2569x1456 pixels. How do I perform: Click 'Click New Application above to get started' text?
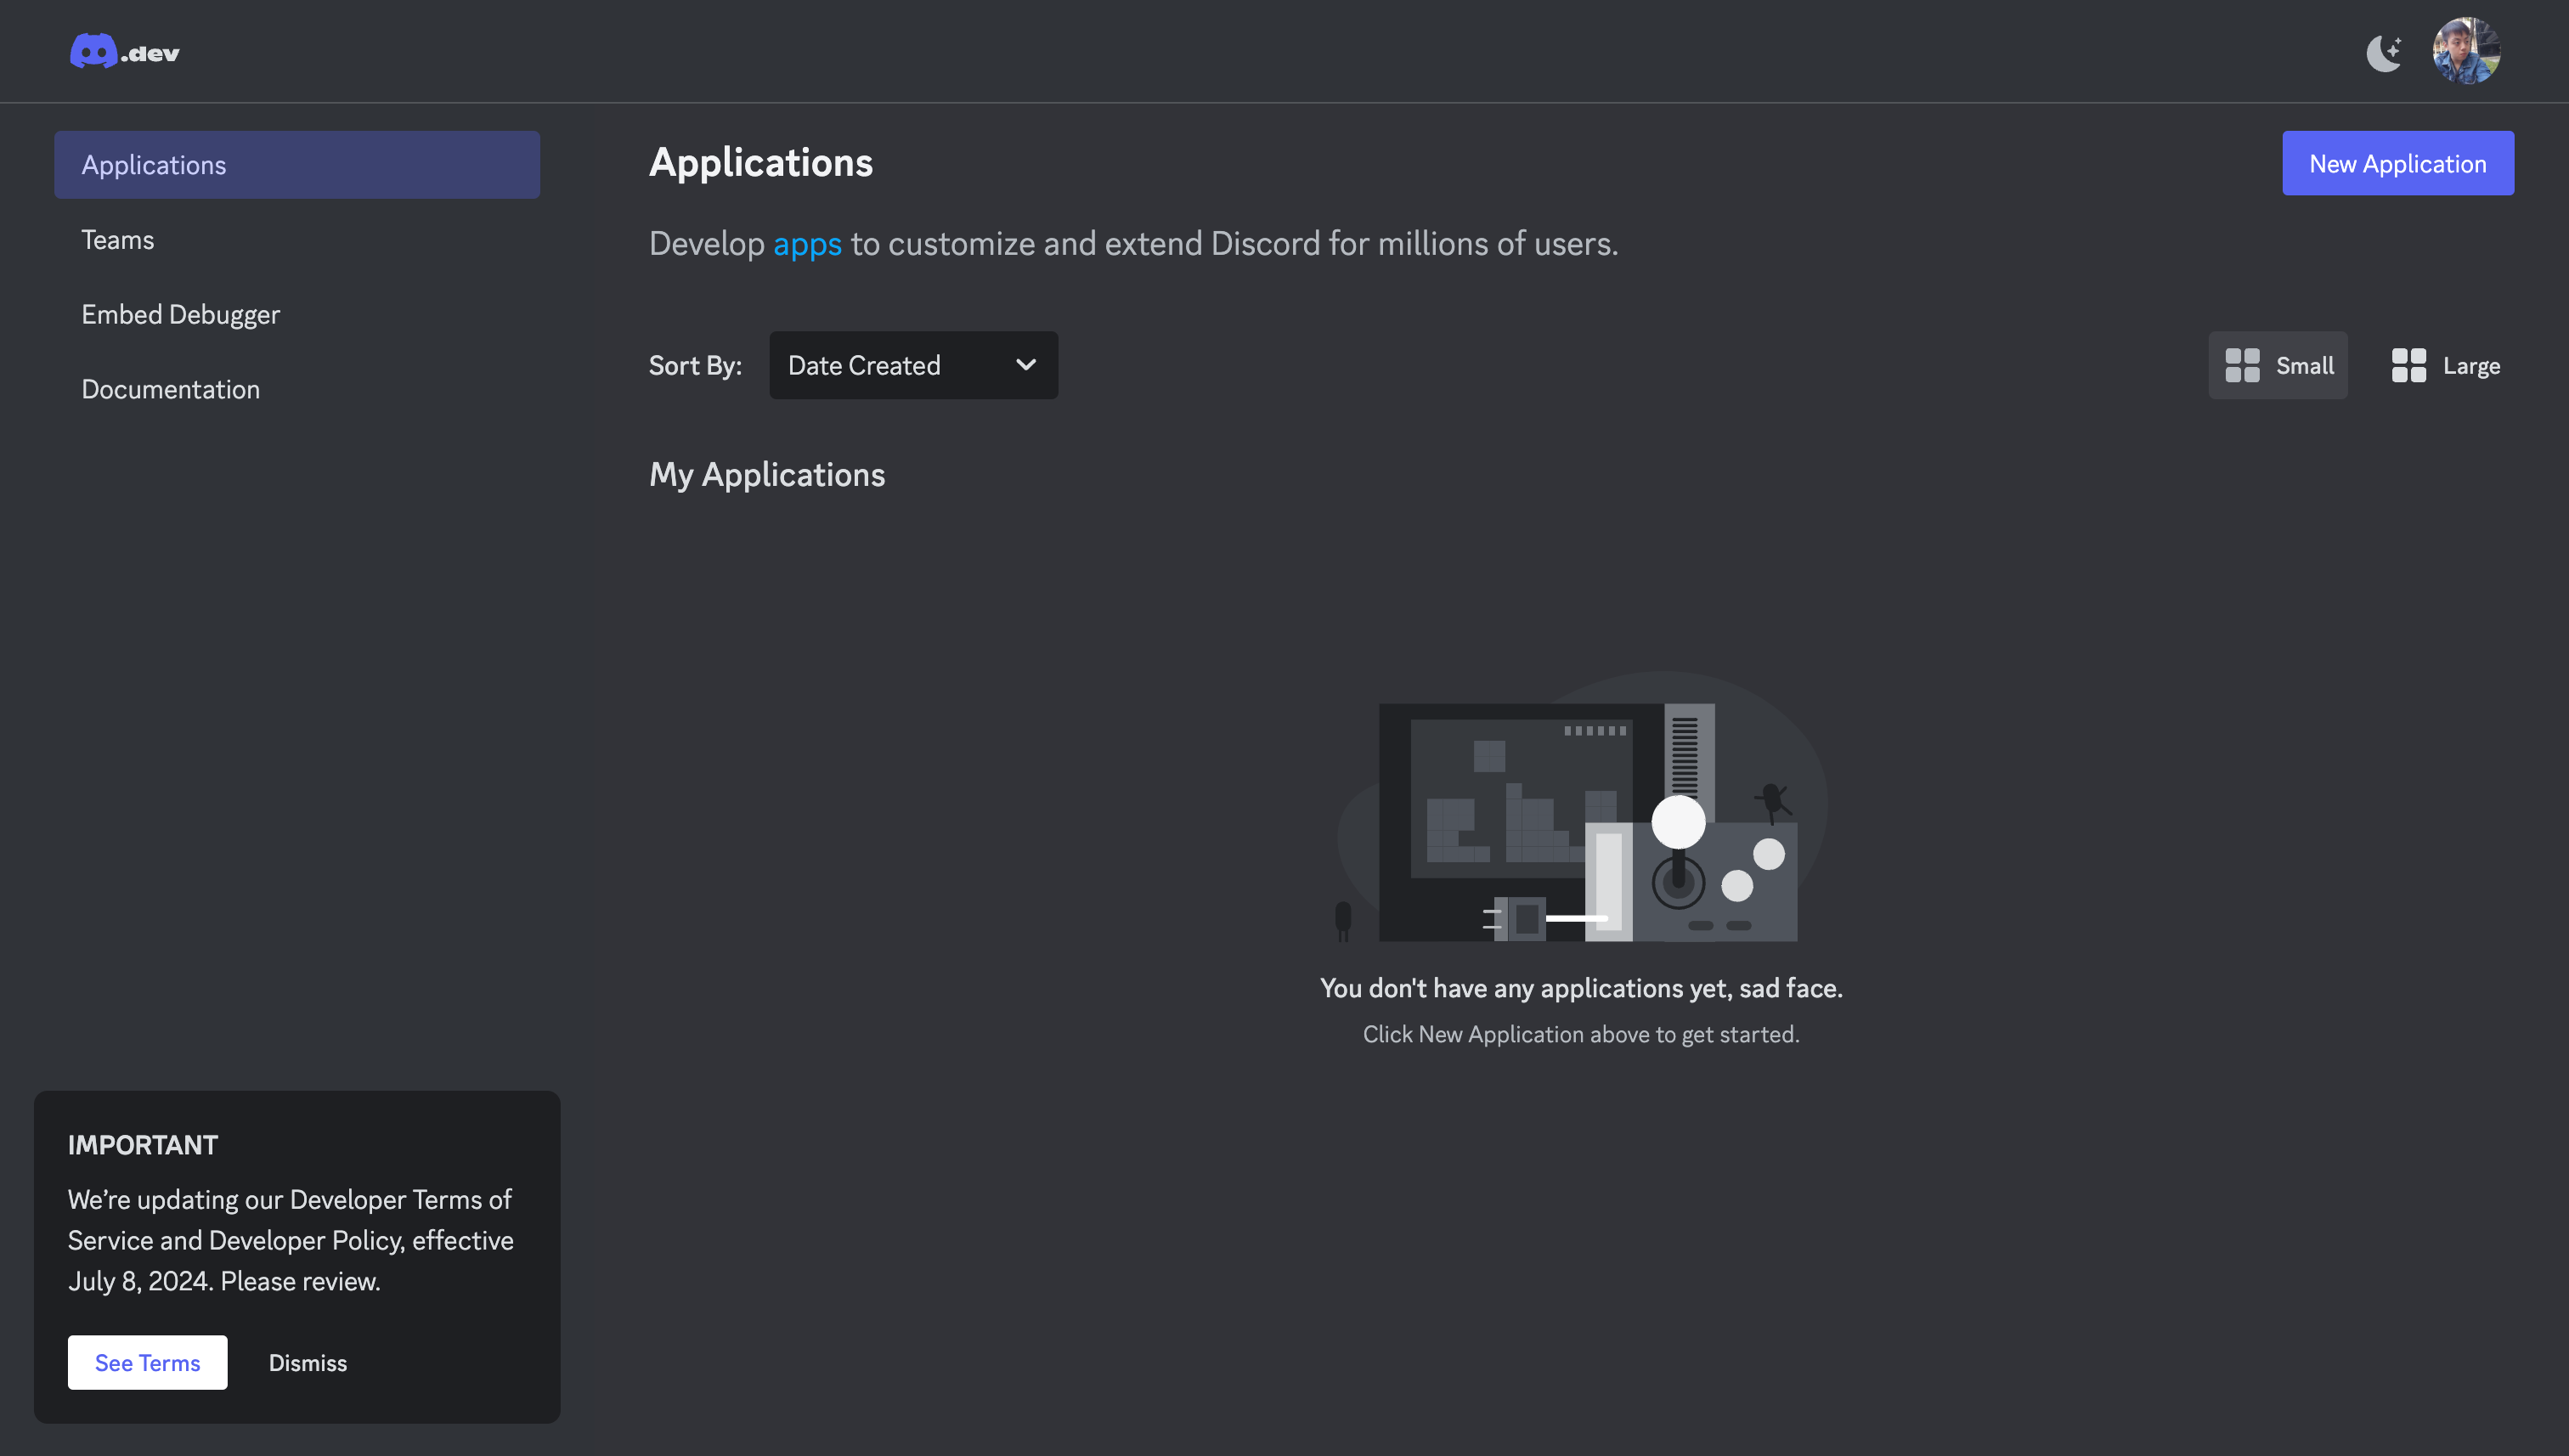tap(1581, 1034)
